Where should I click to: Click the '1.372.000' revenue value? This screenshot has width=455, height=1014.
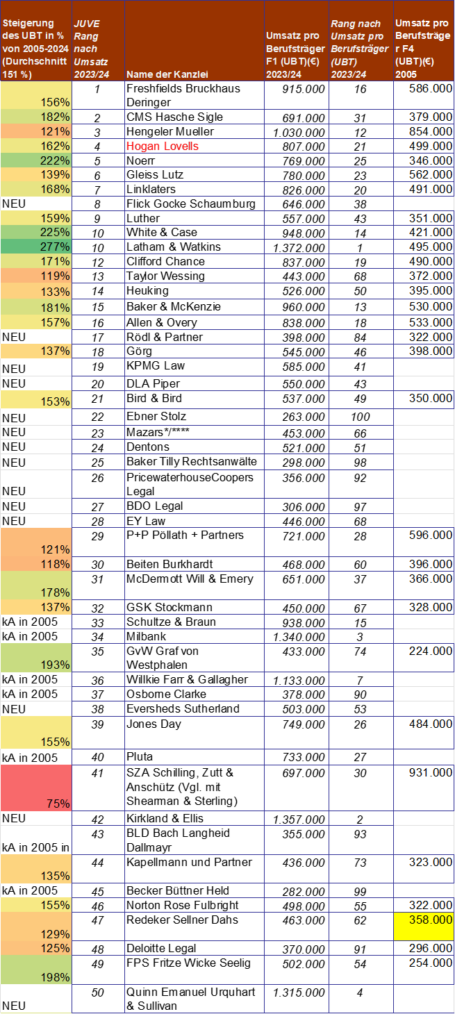coord(297,246)
